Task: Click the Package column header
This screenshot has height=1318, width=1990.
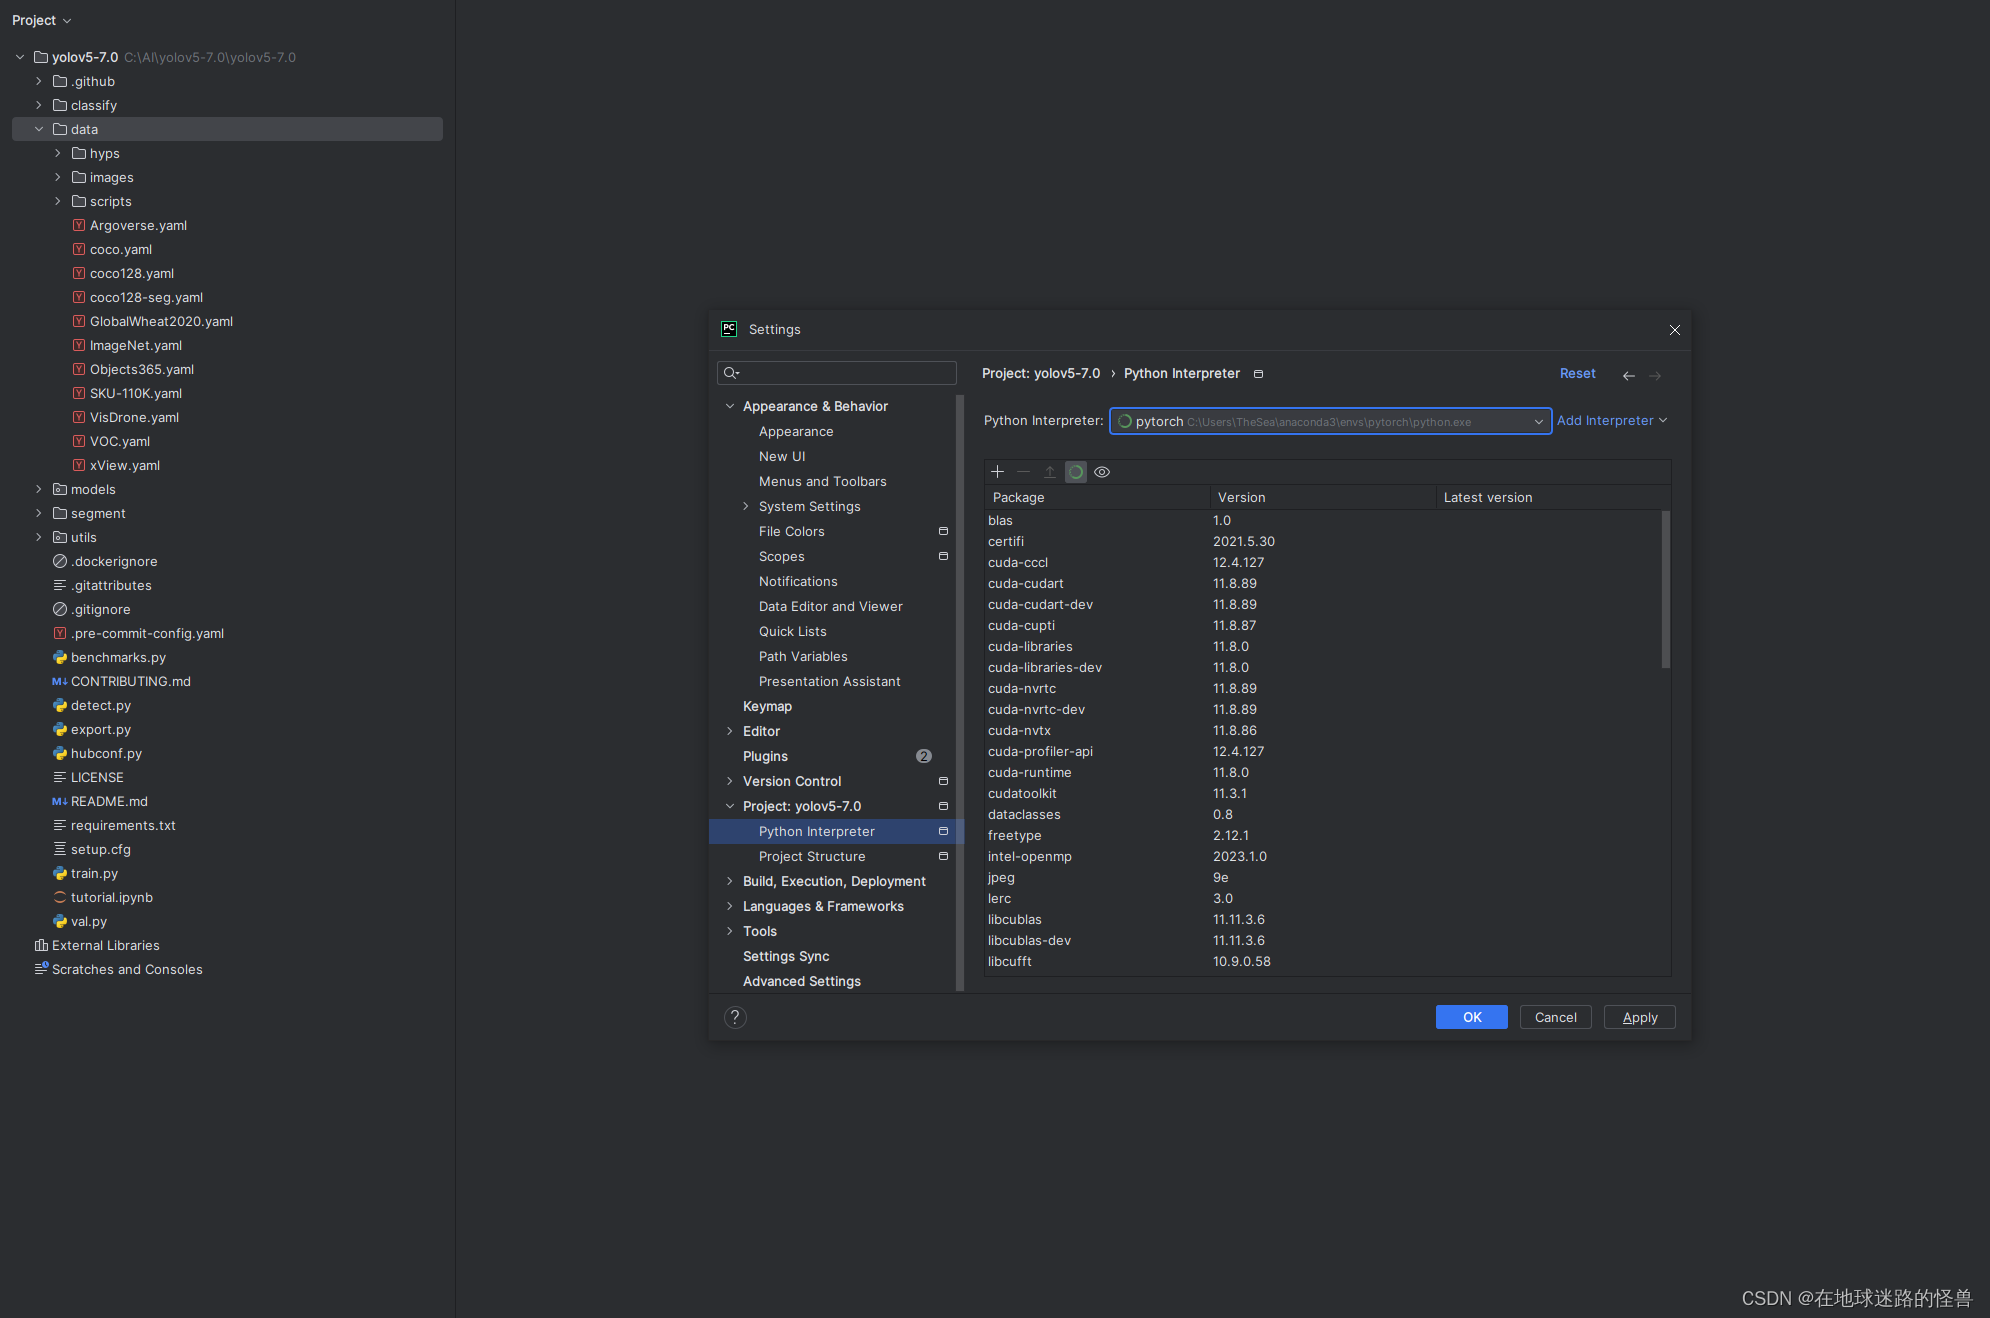Action: tap(1097, 497)
